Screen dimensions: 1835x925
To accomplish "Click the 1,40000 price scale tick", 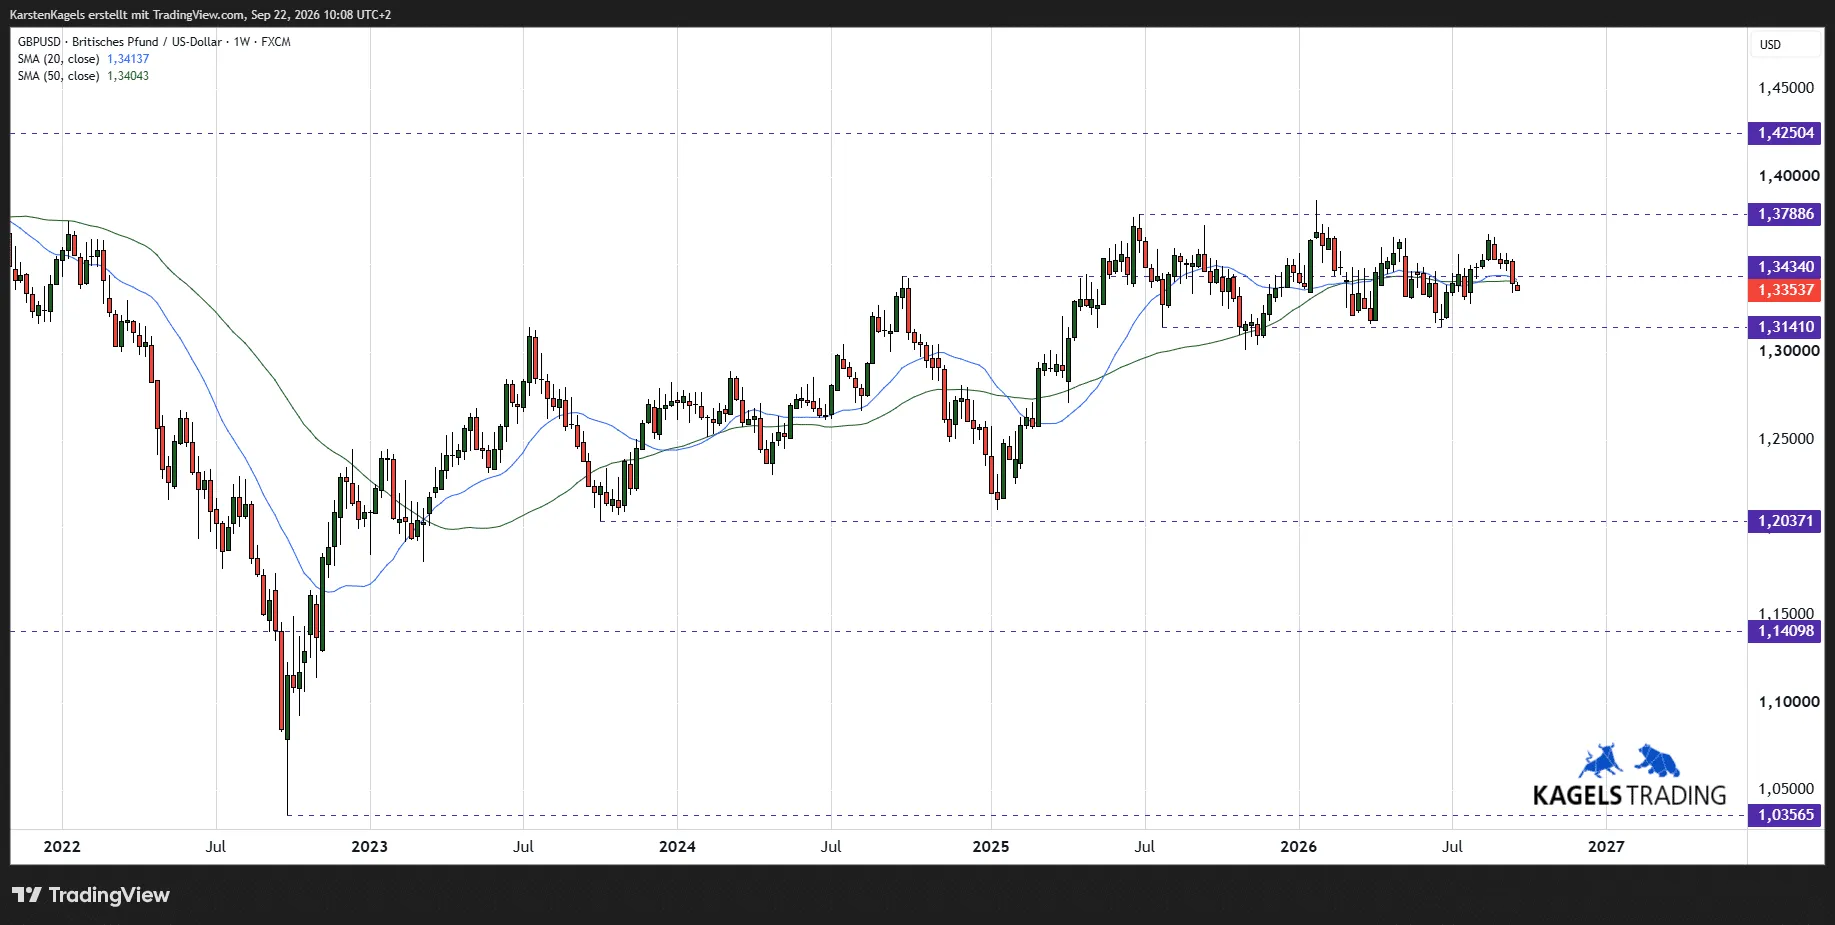I will [x=1789, y=176].
